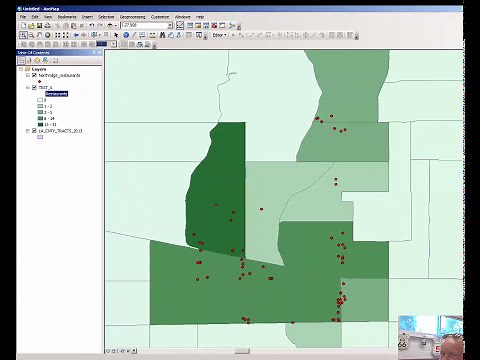Collapse TEST_5 layer legend
480x360 pixels.
click(28, 88)
